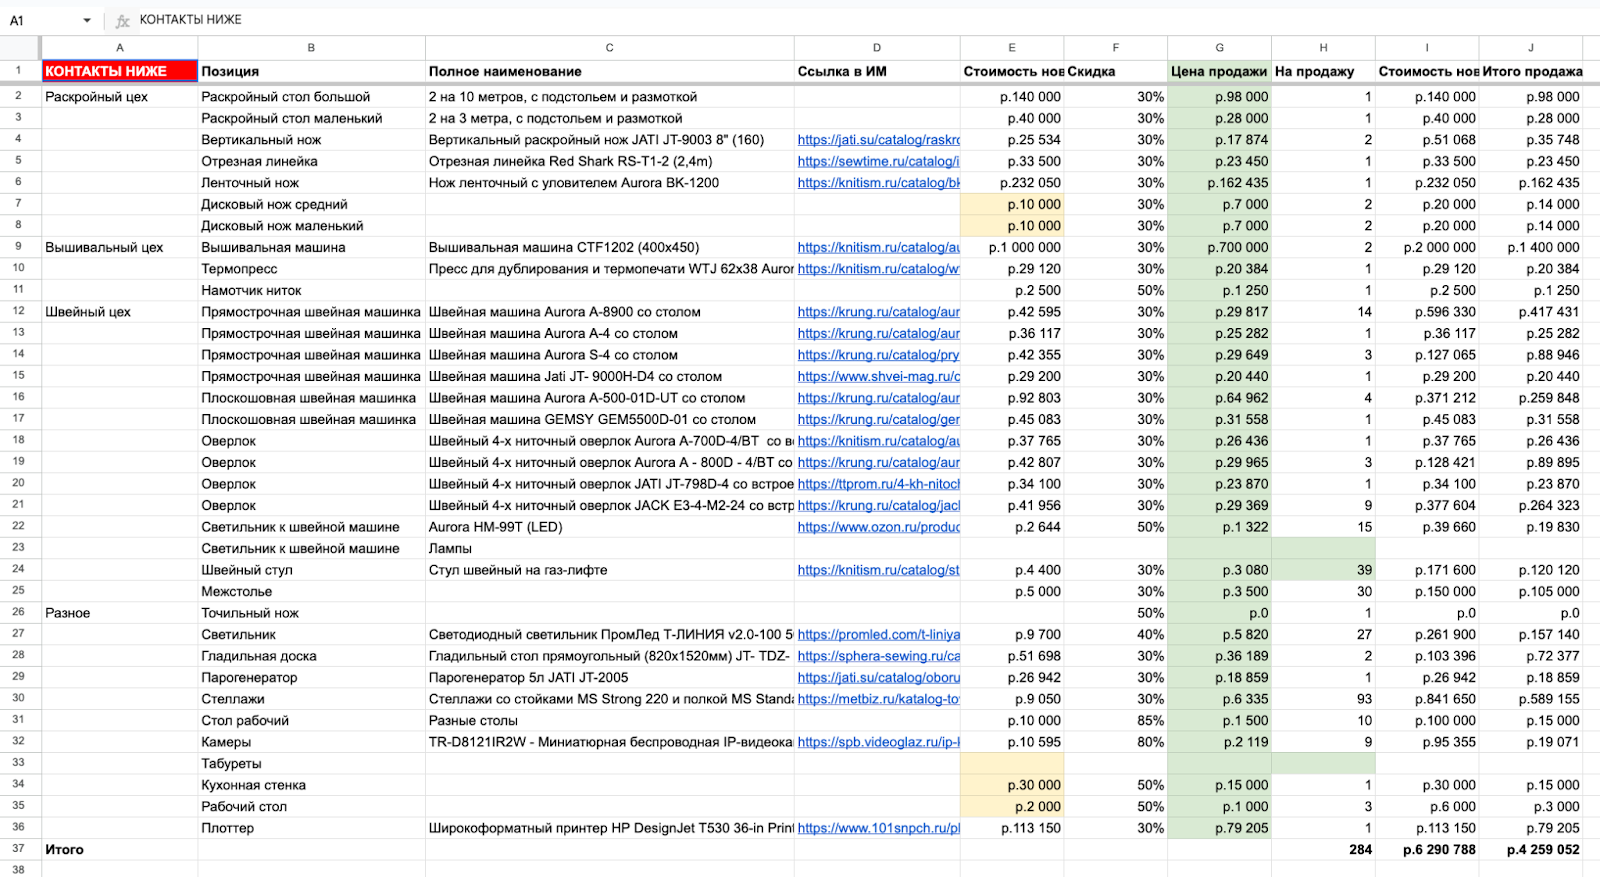Select the 85% discount cell
1600x877 pixels.
[x=1116, y=720]
